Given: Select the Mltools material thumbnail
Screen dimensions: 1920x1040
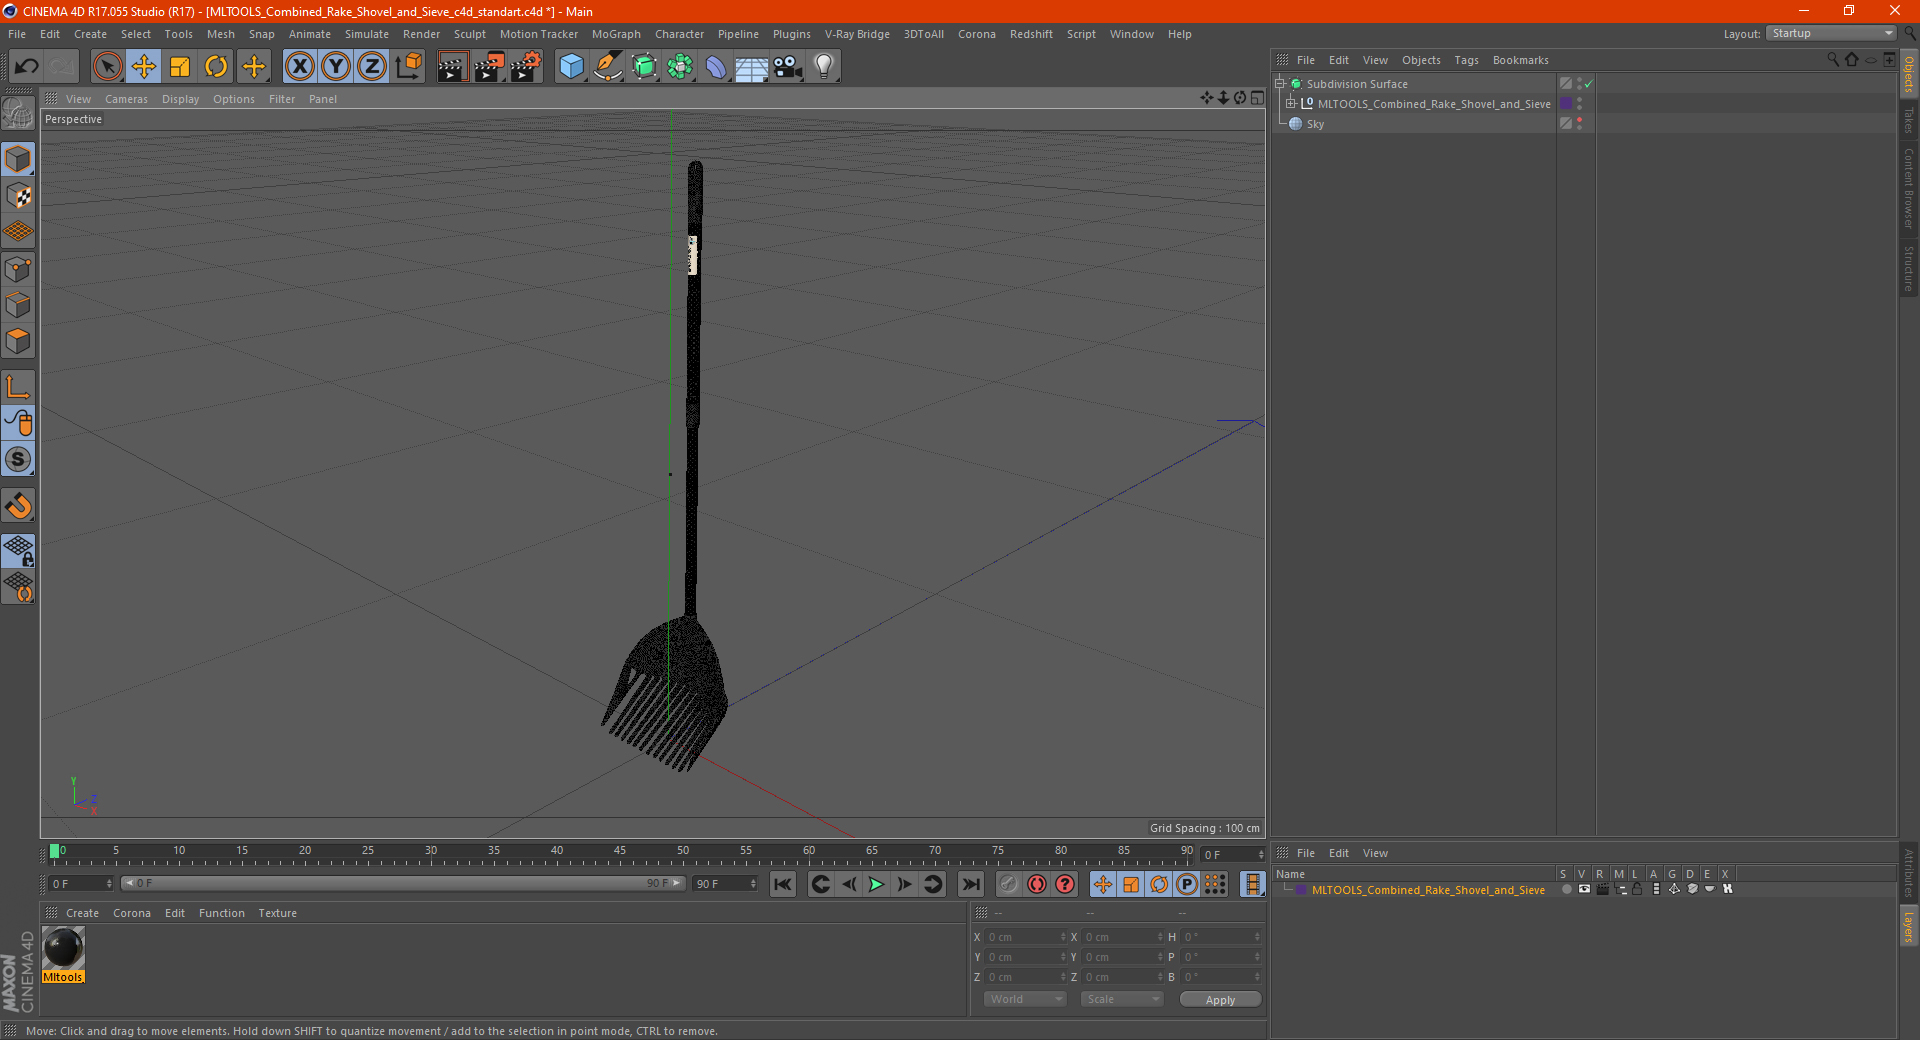Looking at the screenshot, I should 63,948.
